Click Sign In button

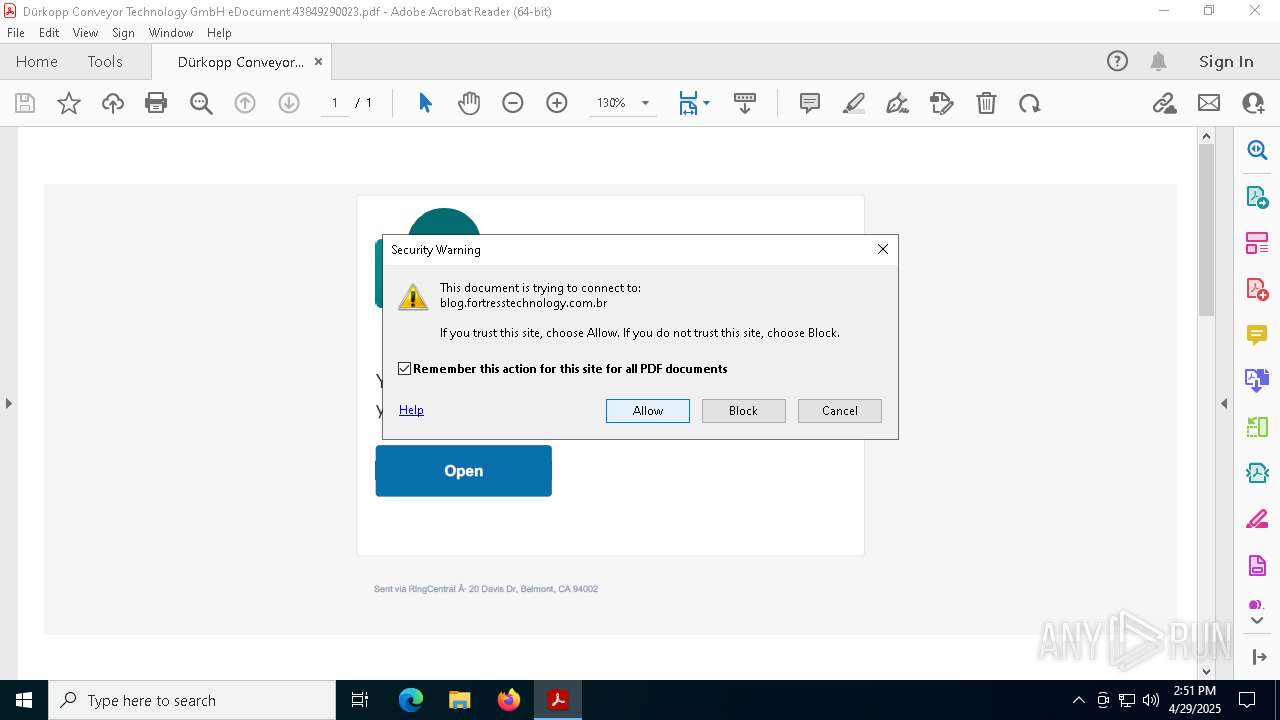click(1226, 61)
